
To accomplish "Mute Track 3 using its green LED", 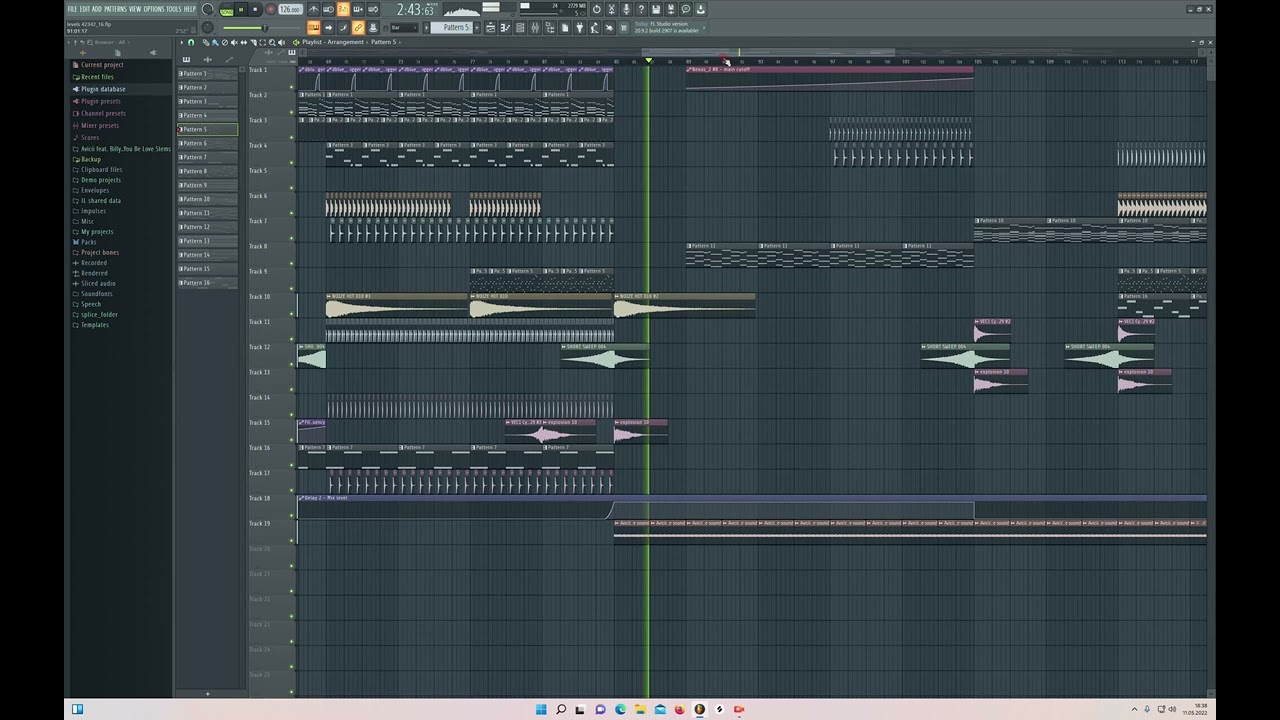I will 292,137.
